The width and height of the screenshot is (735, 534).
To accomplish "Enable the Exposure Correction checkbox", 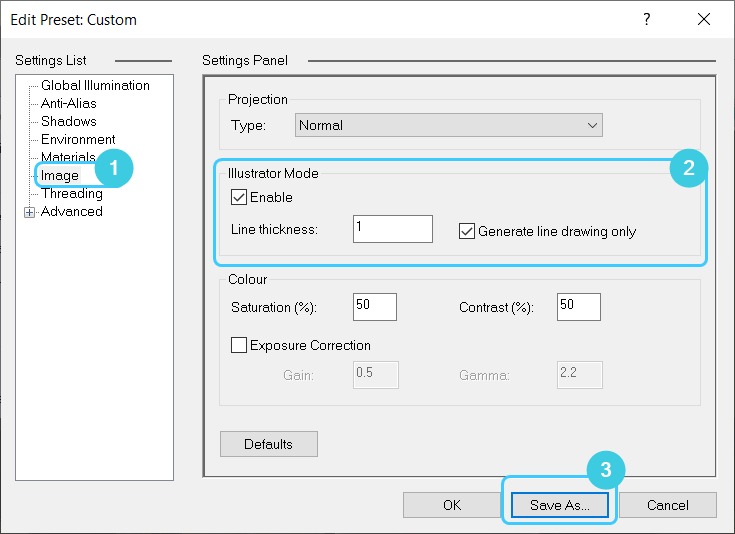I will [239, 345].
